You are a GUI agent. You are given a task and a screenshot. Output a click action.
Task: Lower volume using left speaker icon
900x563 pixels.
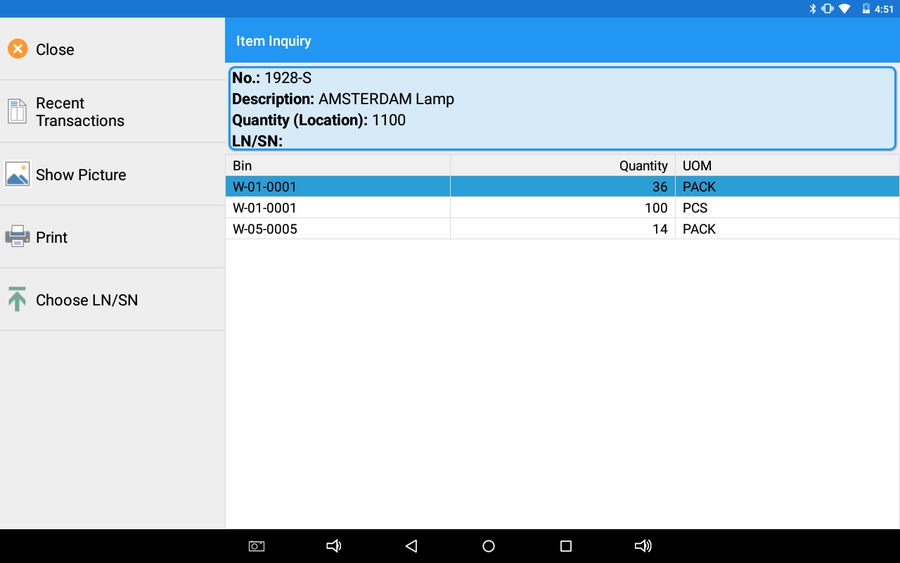pos(334,546)
